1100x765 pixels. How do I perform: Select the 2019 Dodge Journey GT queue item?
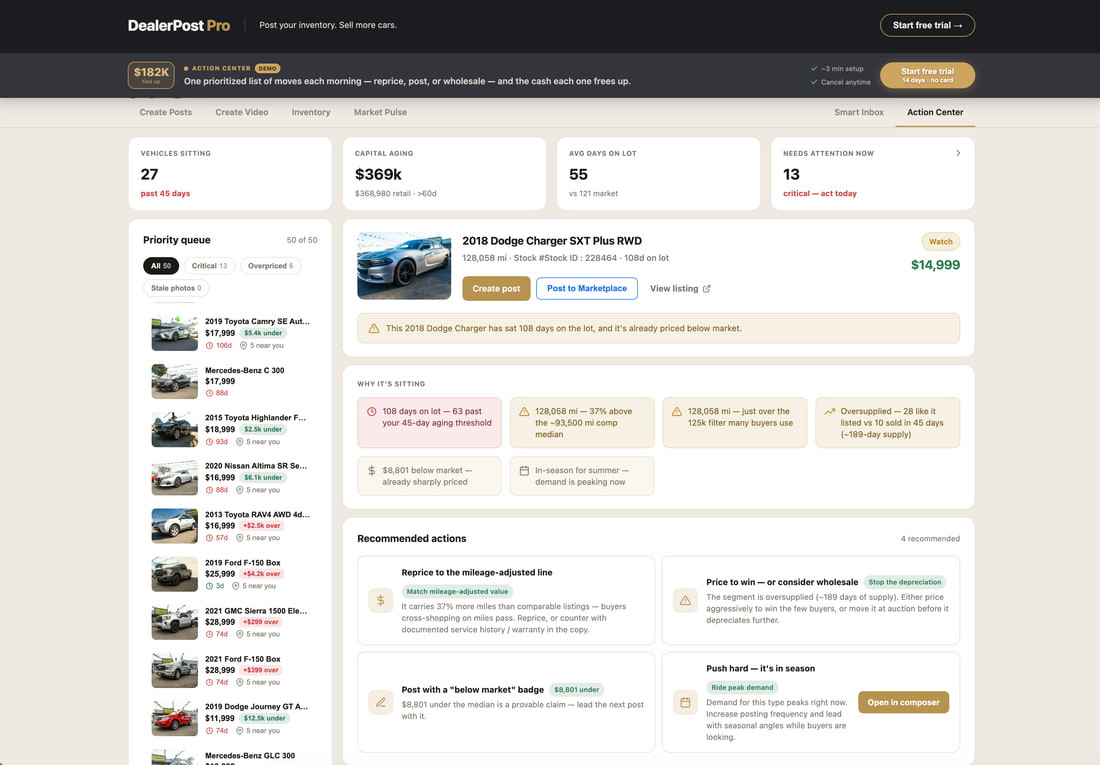pos(231,718)
